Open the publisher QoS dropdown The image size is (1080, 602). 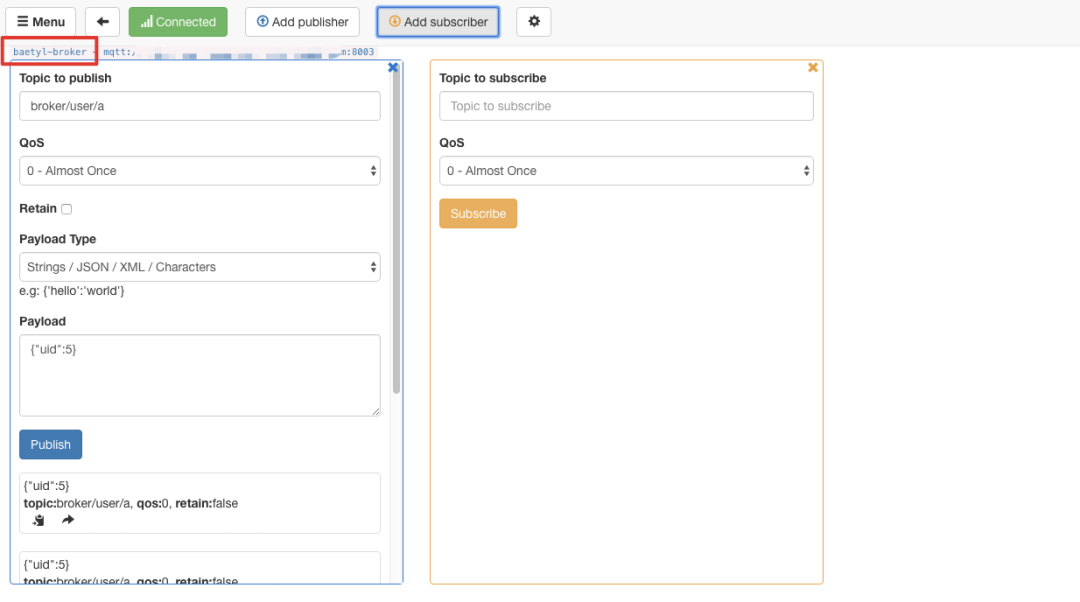[200, 171]
